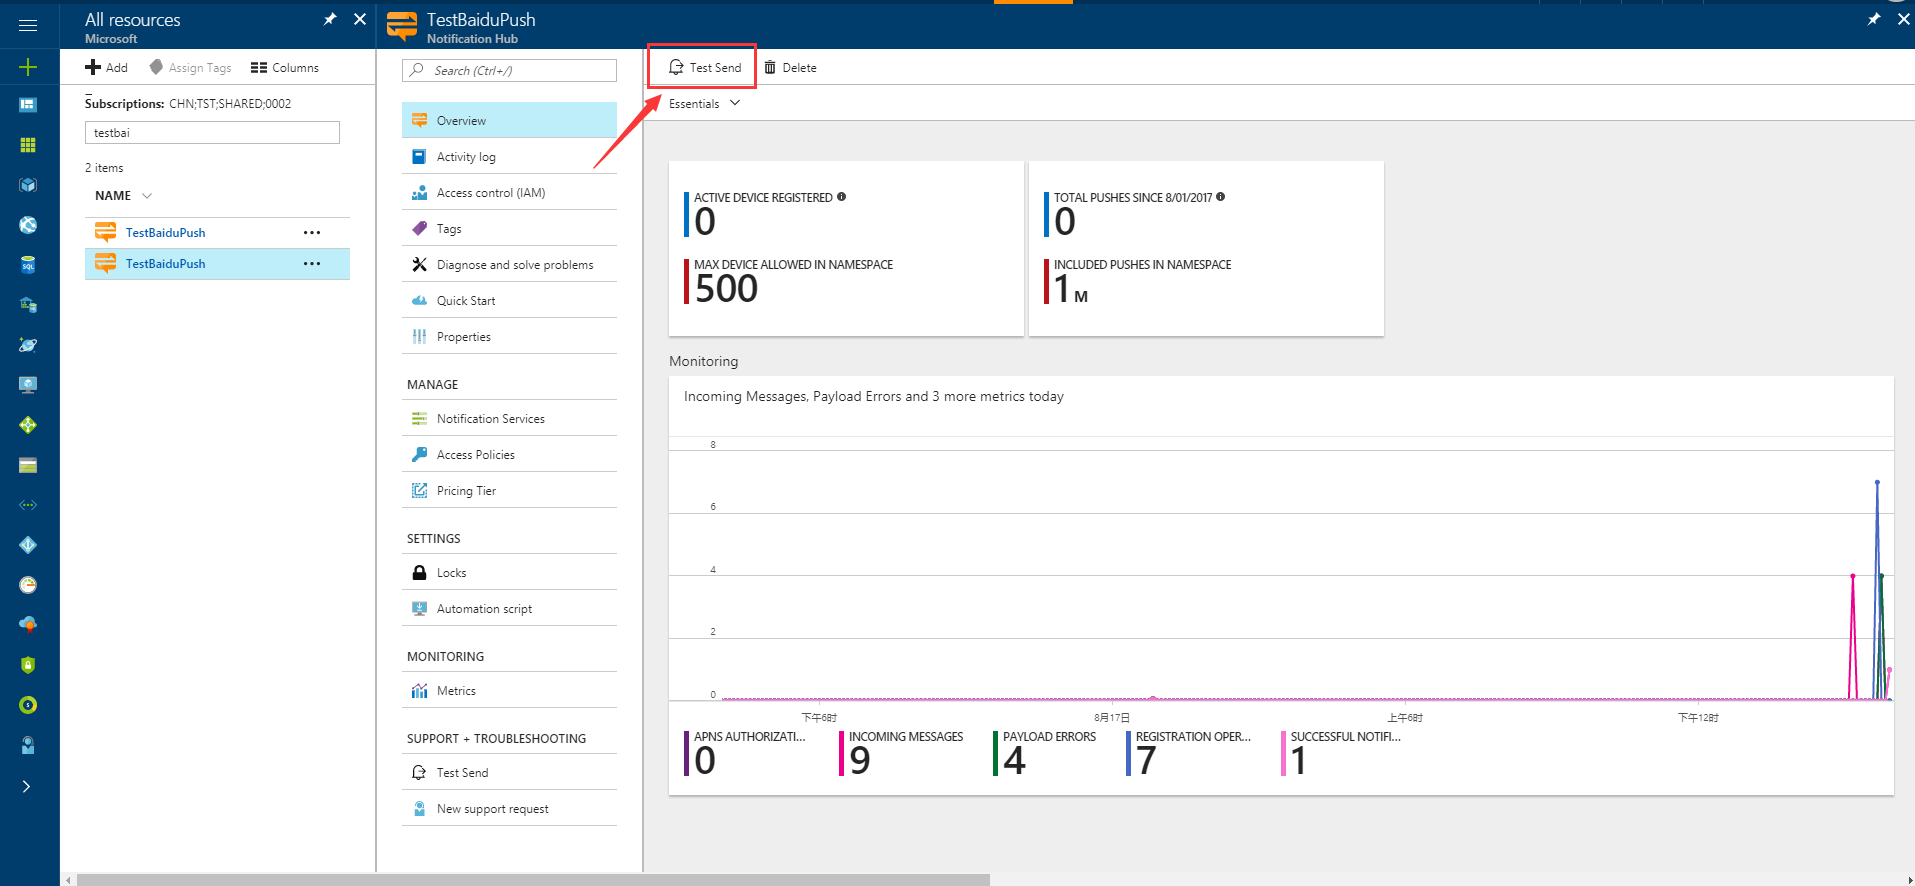Open ellipsis menu for first TestBaiduPush

(312, 232)
